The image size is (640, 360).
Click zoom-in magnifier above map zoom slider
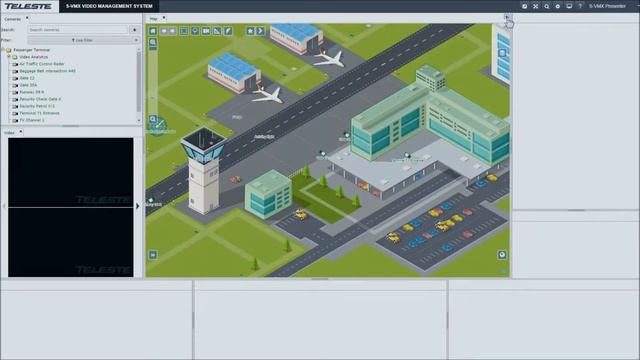pos(153,42)
